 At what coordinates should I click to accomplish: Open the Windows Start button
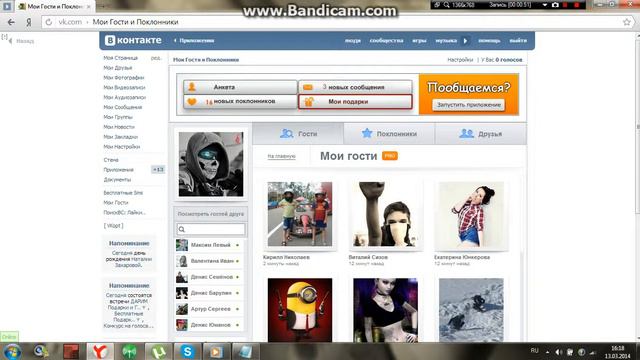coord(12,352)
